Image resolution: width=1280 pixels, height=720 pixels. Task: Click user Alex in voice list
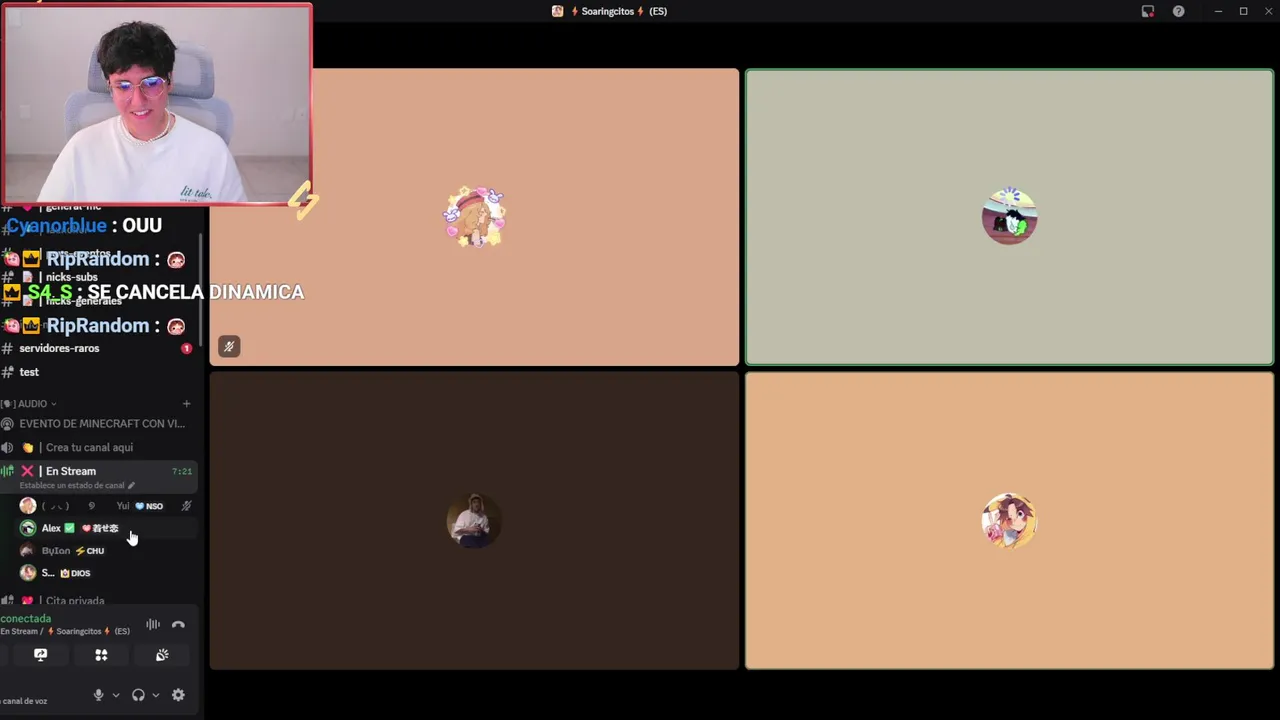click(105, 528)
